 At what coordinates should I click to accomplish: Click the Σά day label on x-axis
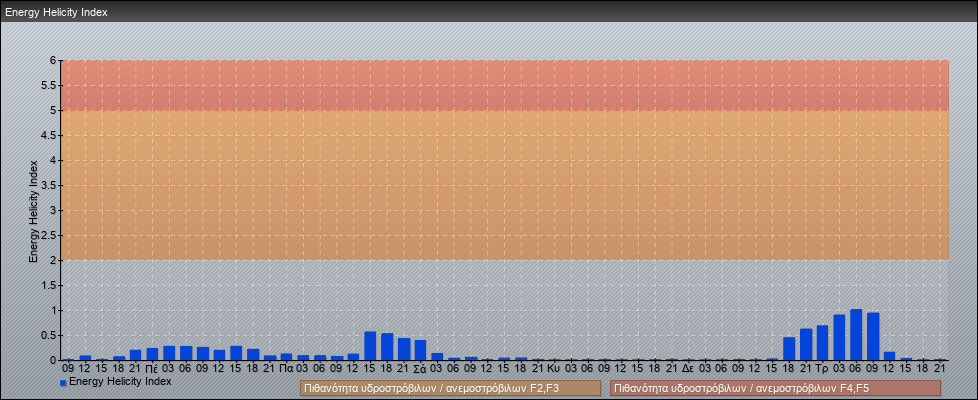coord(420,368)
